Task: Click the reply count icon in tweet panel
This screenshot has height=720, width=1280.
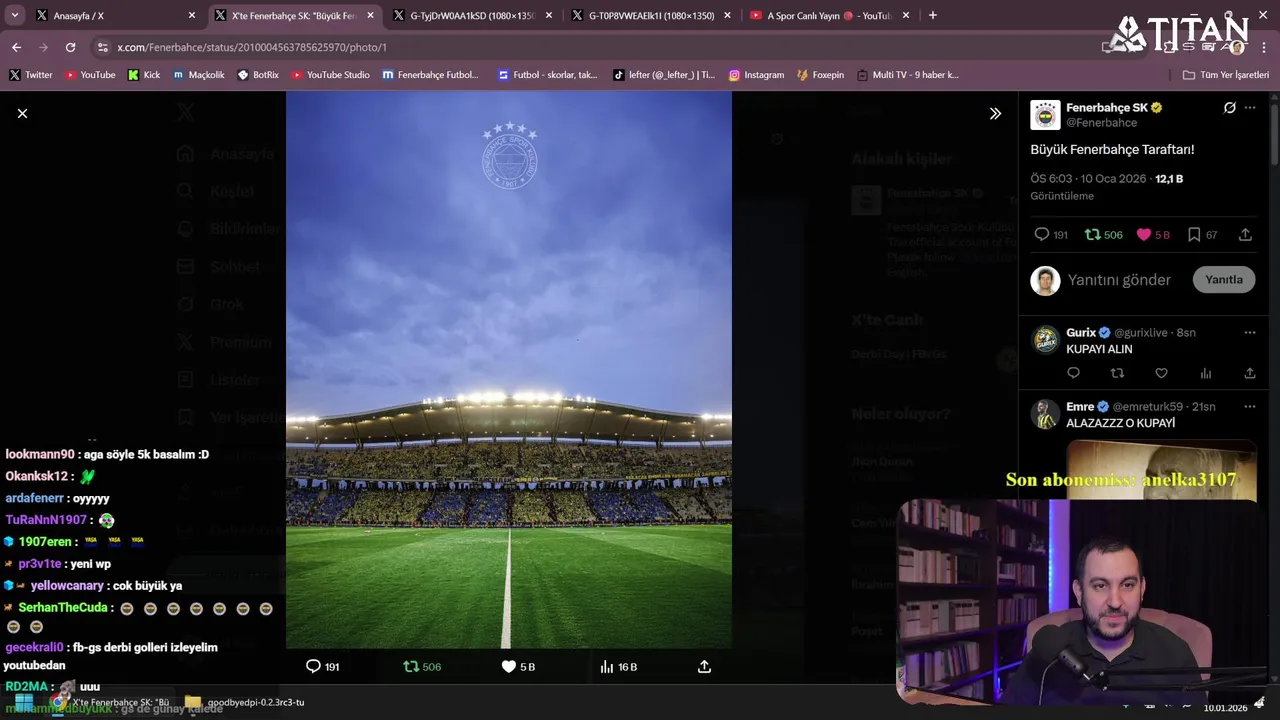Action: pyautogui.click(x=1042, y=235)
